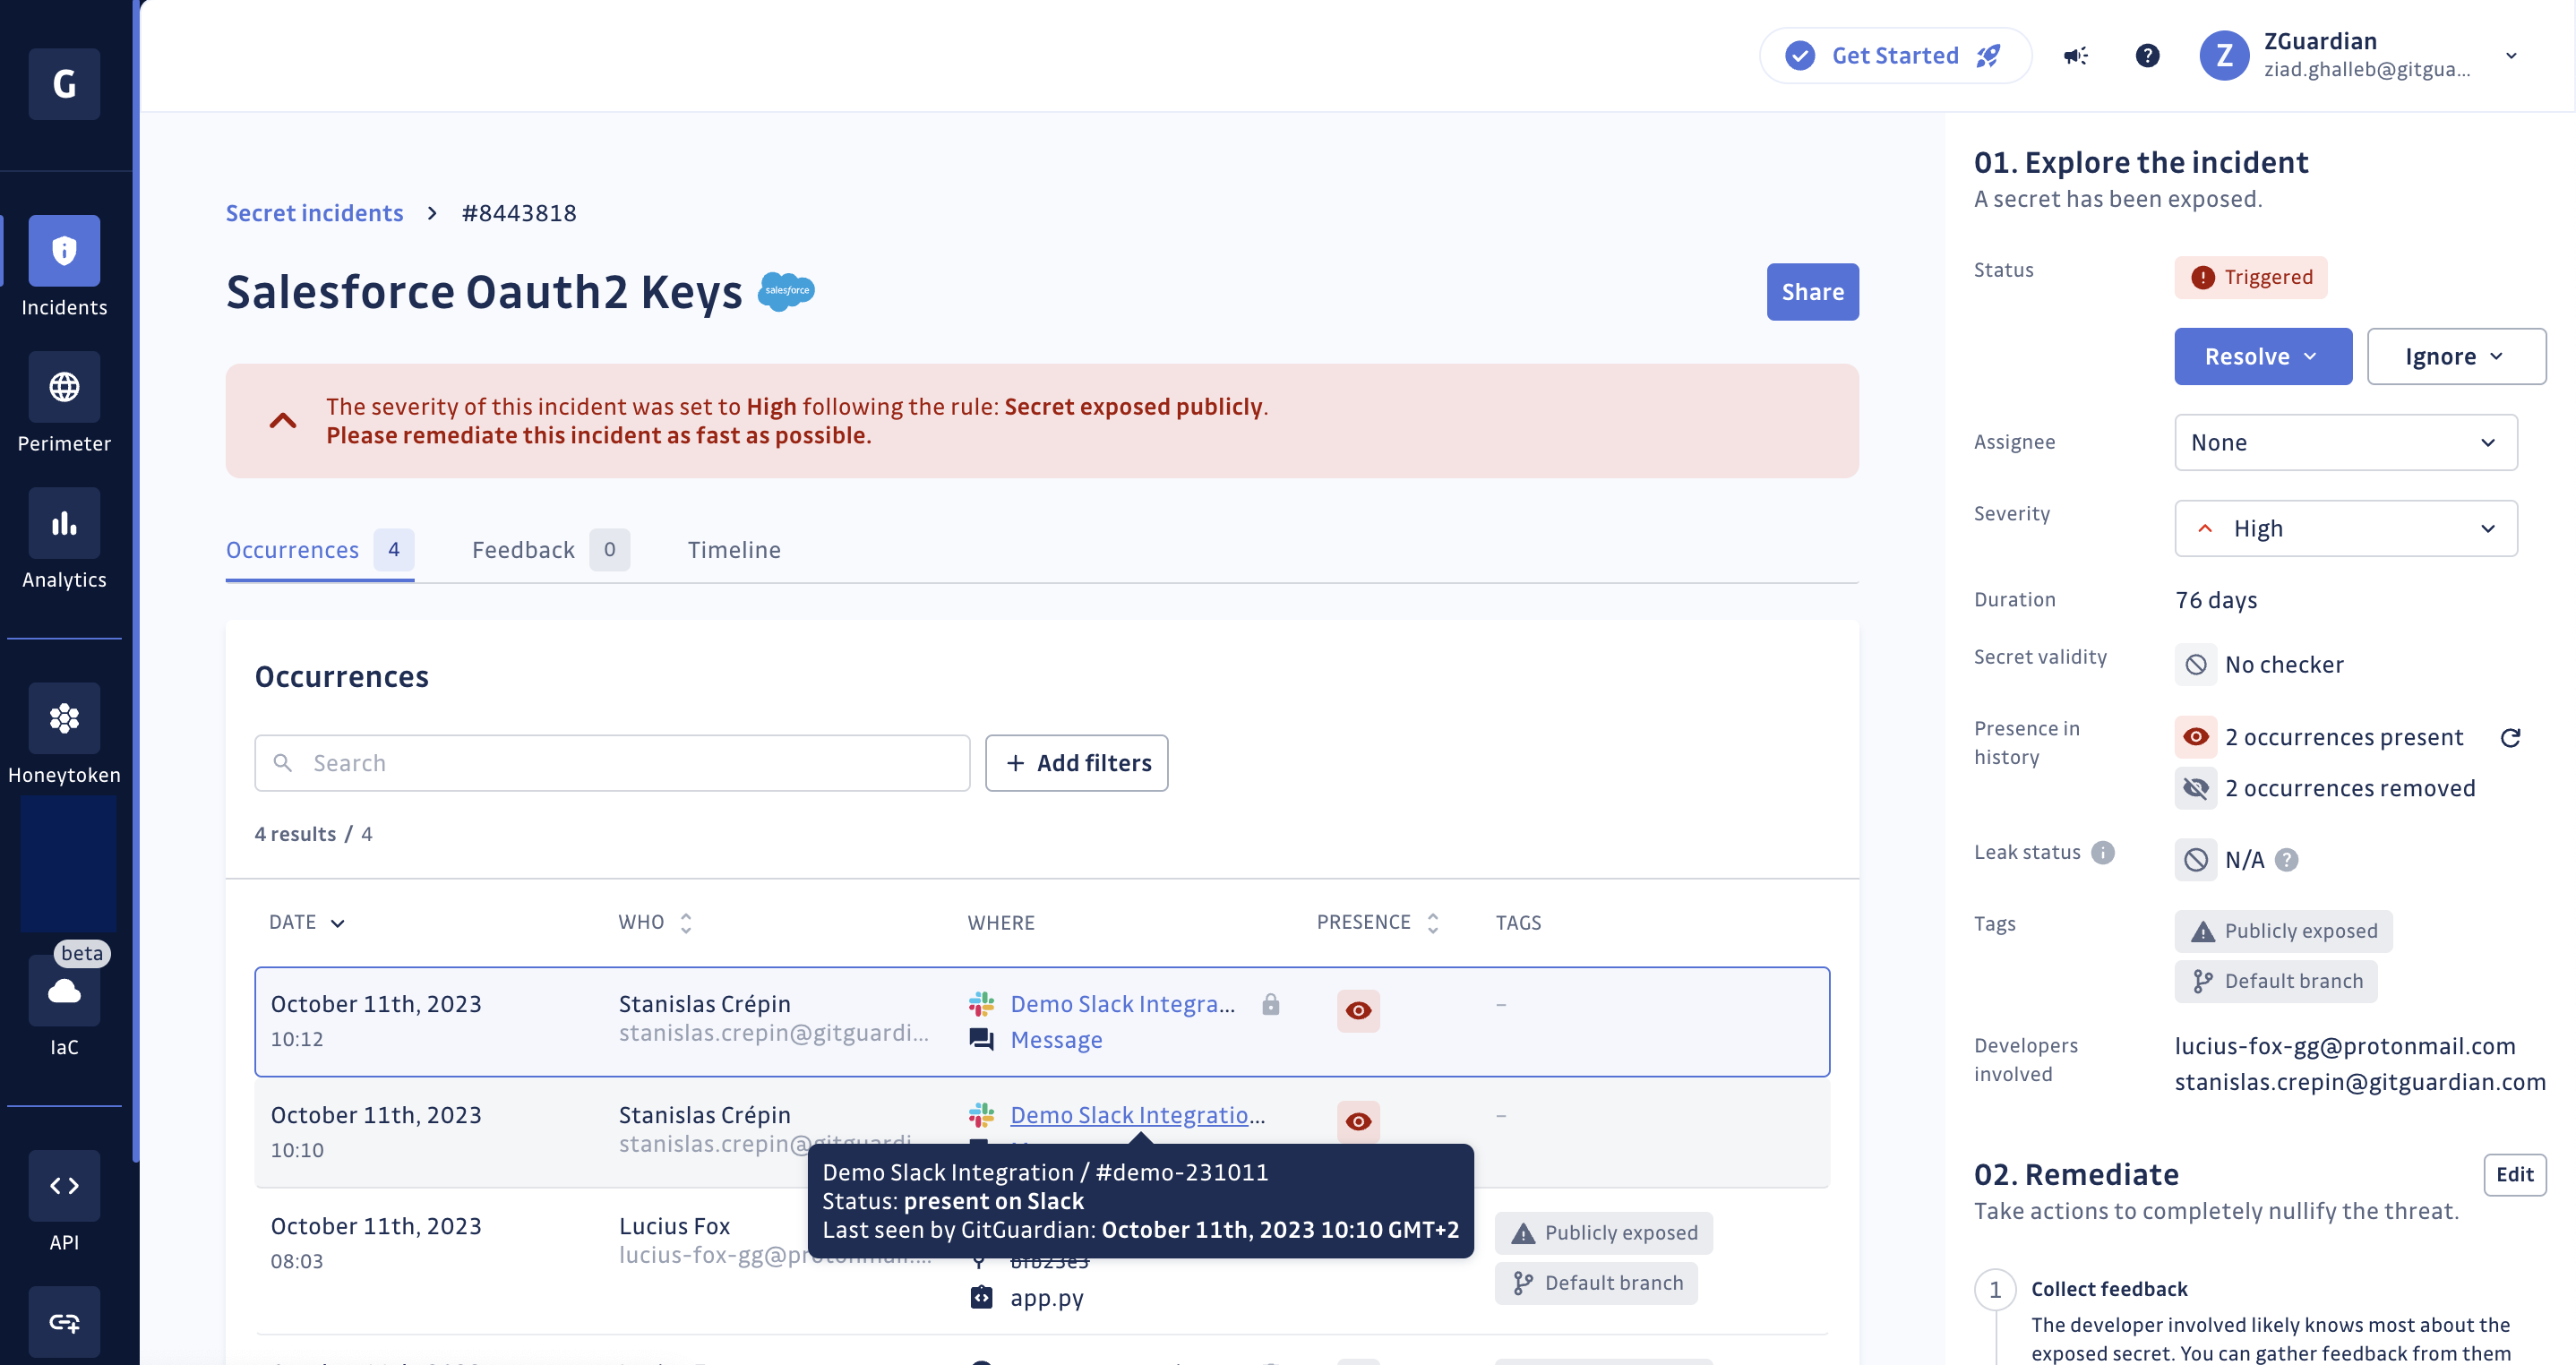
Task: Expand the account menu next to ZGuardian
Action: [x=2512, y=56]
